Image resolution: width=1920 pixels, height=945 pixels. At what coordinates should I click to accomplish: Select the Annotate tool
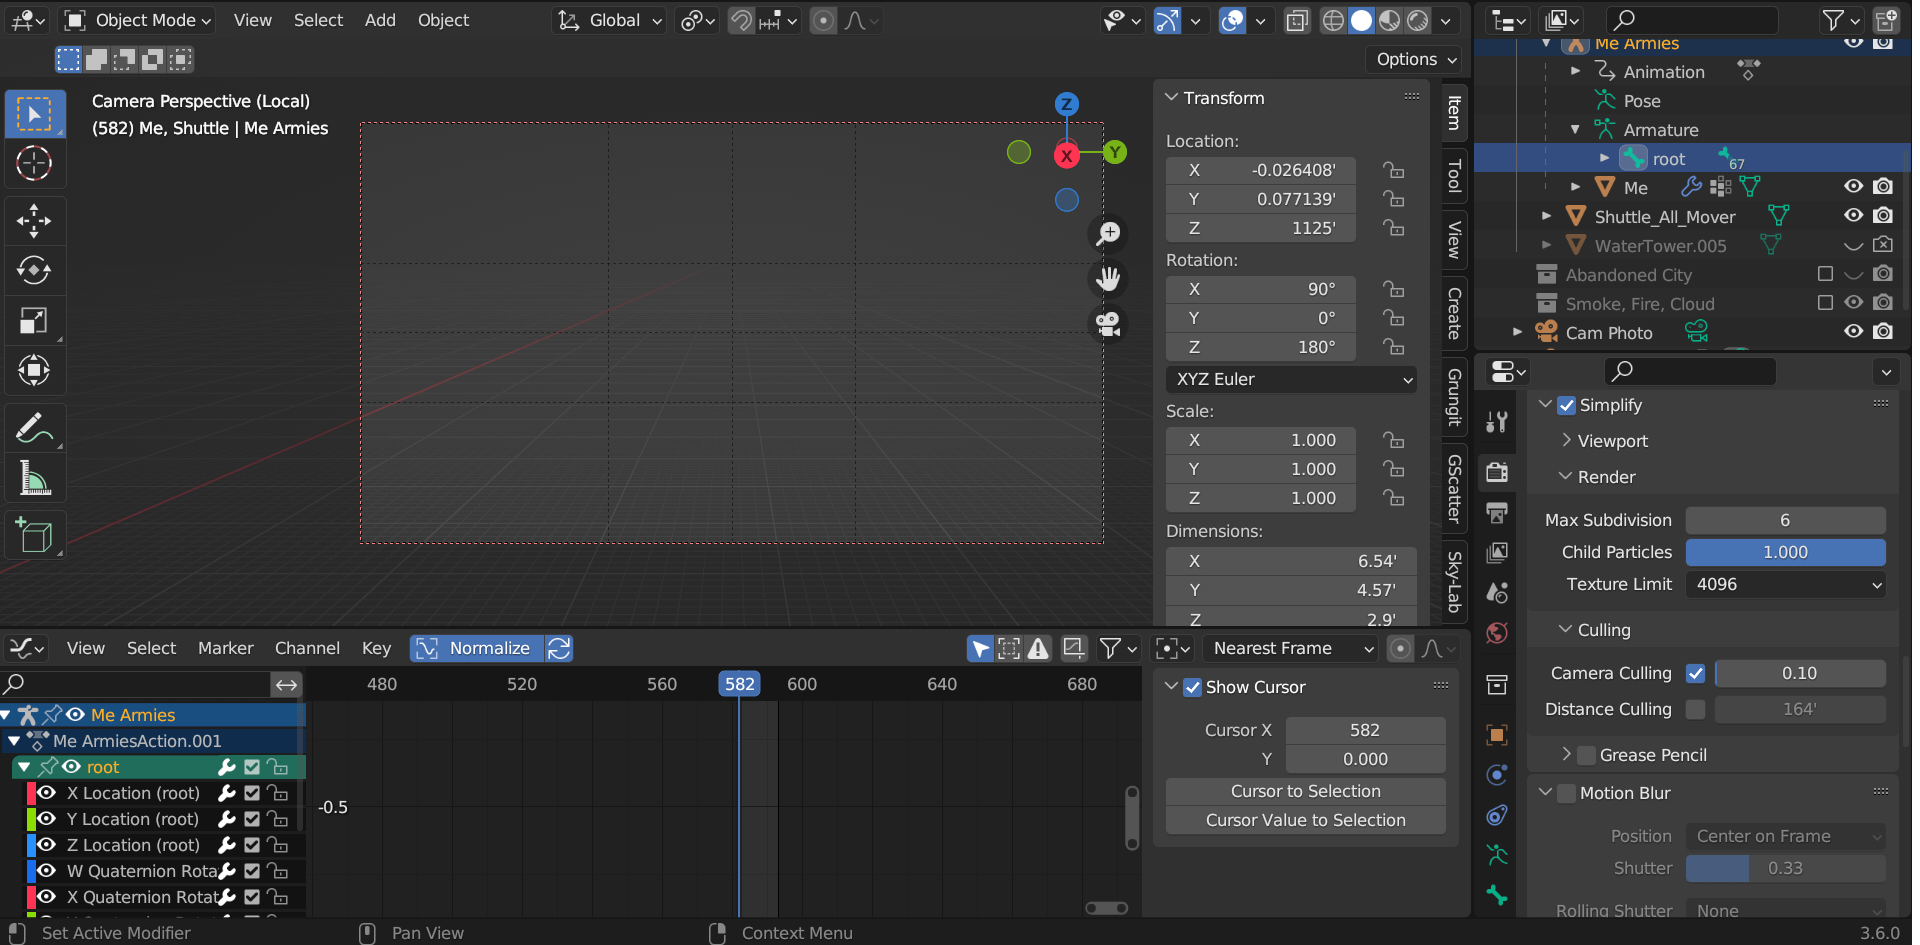[x=35, y=429]
